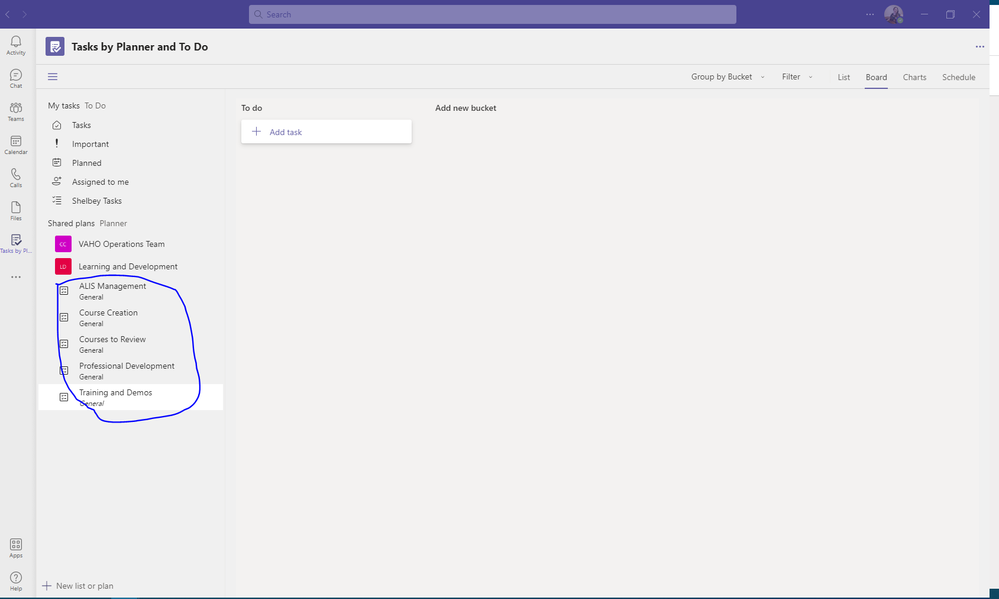
Task: Collapse the navigation pane with hamburger icon
Action: [x=53, y=76]
